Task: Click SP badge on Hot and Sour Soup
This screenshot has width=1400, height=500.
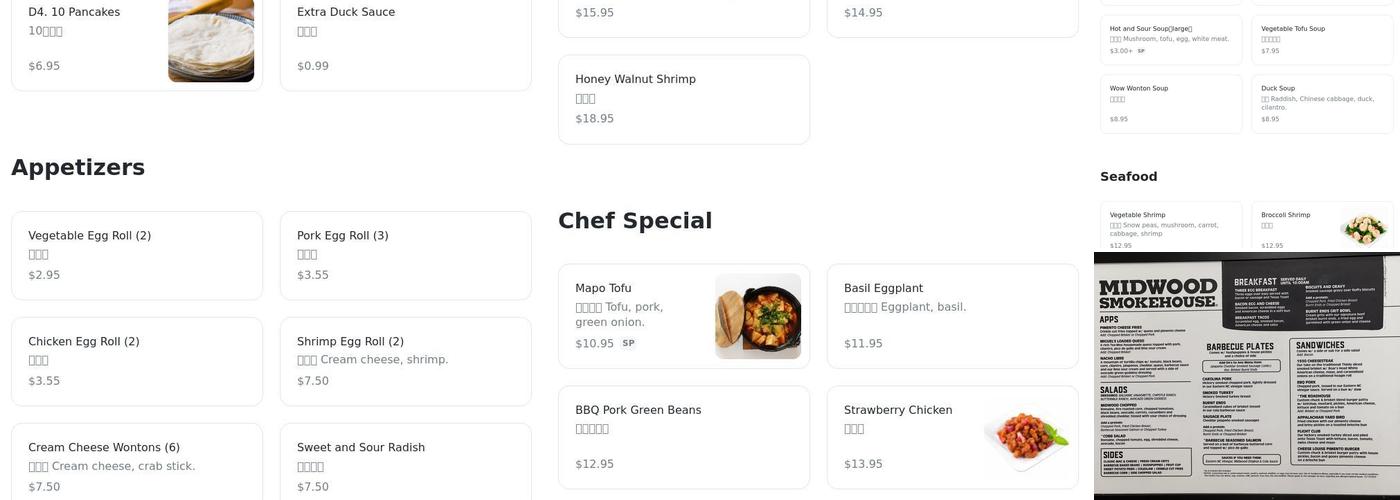Action: tap(1141, 51)
